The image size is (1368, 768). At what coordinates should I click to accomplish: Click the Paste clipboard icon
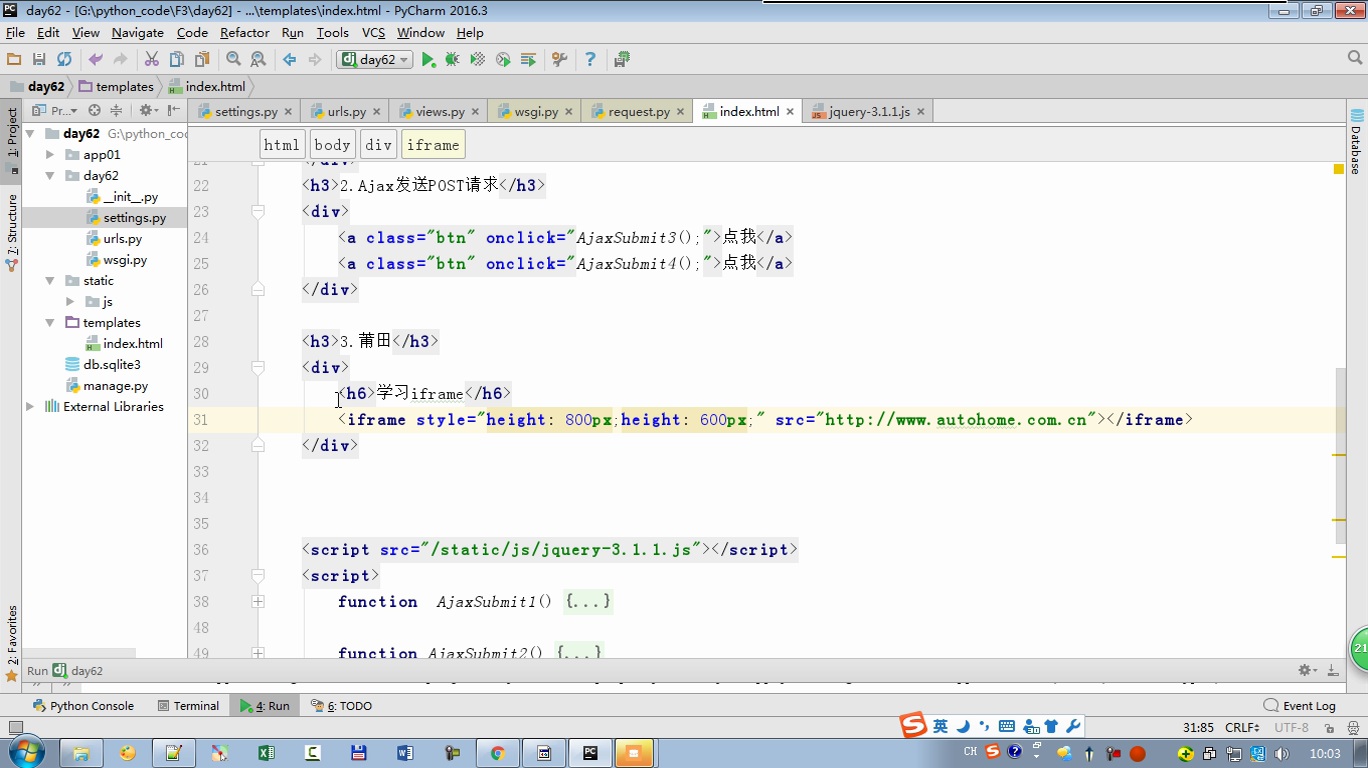tap(202, 60)
